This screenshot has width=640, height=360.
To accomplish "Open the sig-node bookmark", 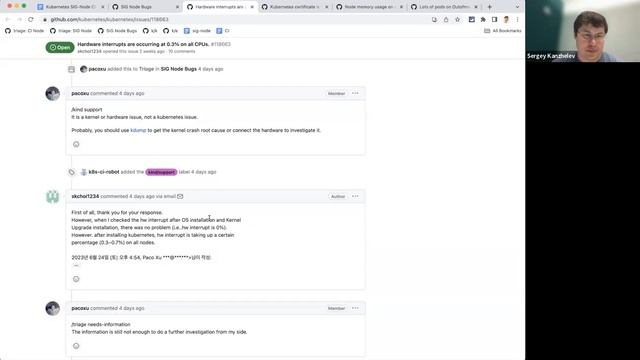I will coord(197,31).
